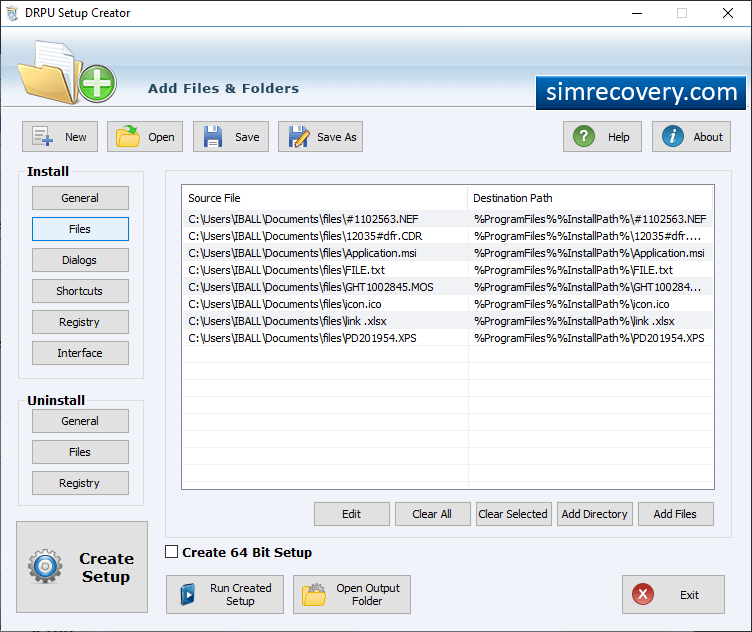The height and width of the screenshot is (632, 752).
Task: Select the icon.ico source file row
Action: click(x=325, y=304)
